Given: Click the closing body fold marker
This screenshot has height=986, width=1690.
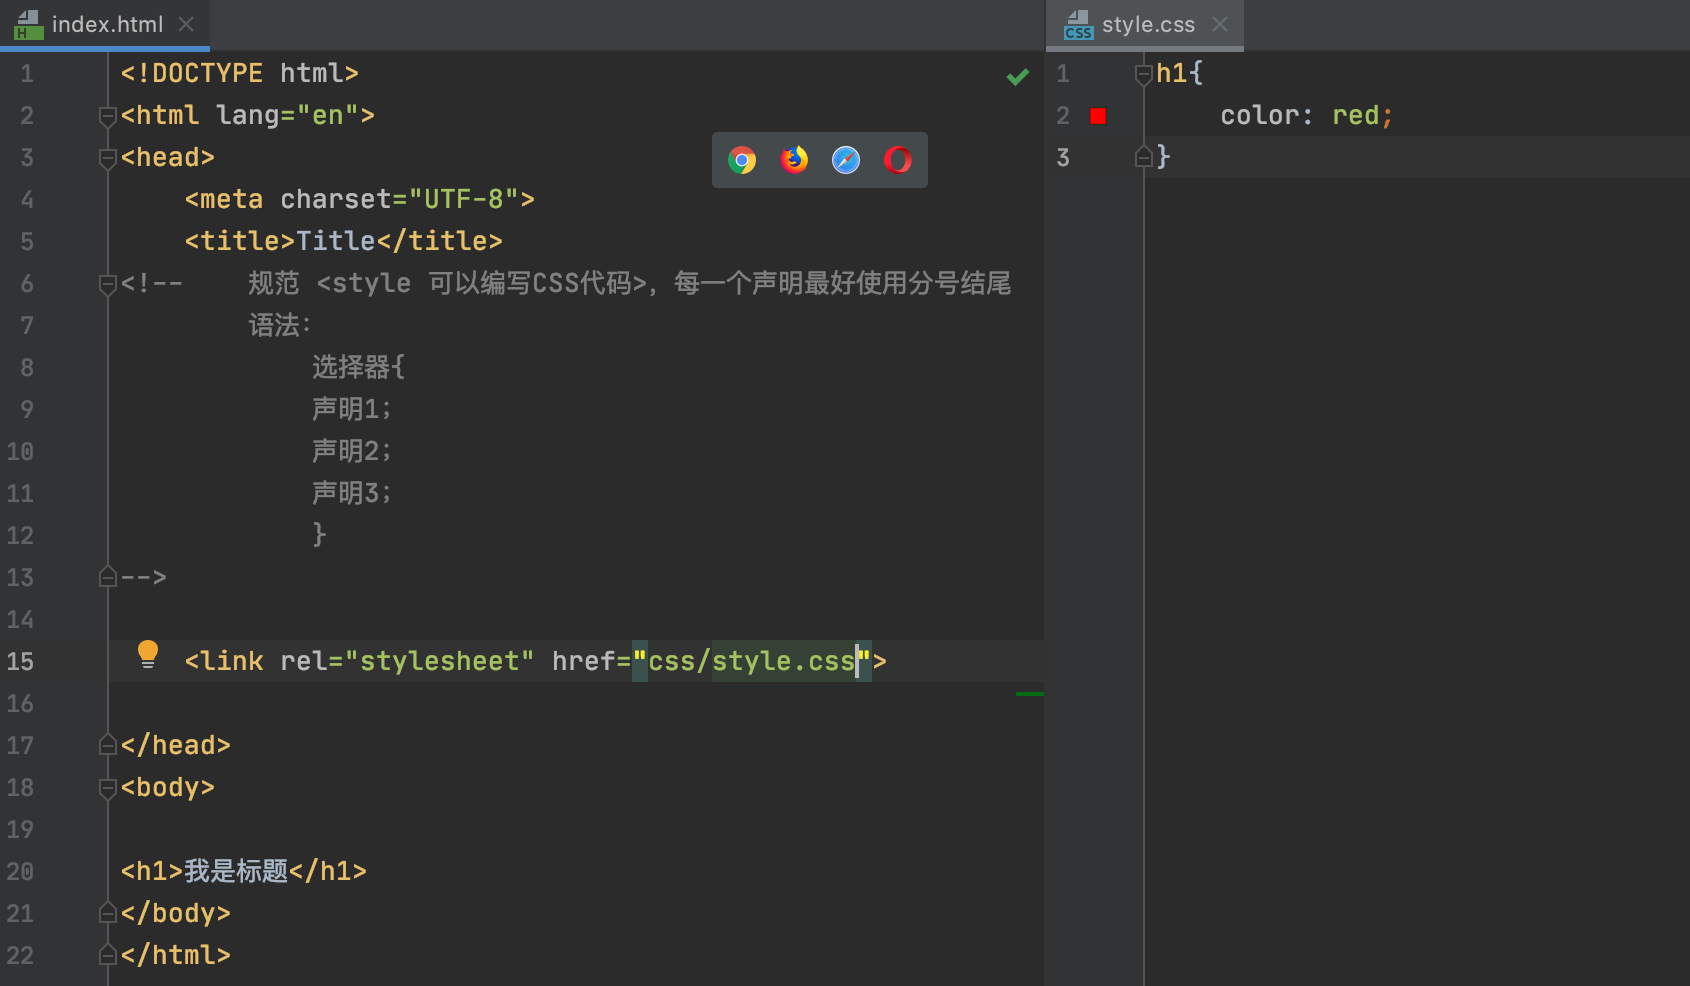Looking at the screenshot, I should coord(108,913).
